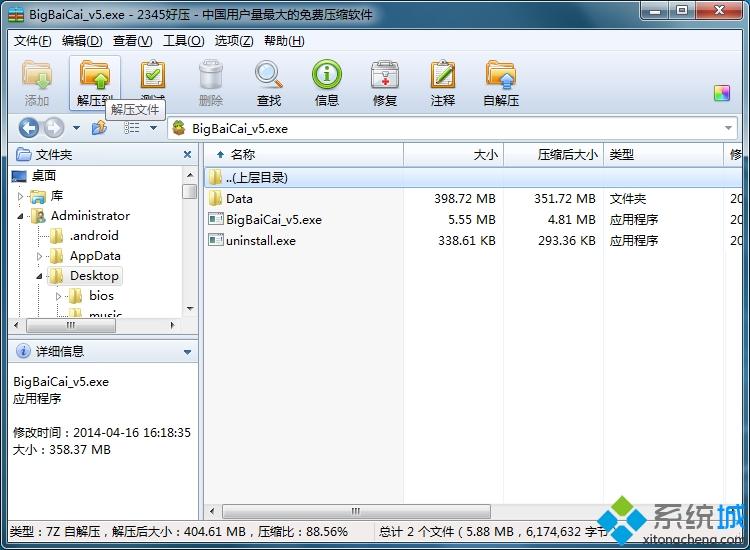
Task: Click folder tree horizontal scrollbar thumb
Action: (71, 325)
